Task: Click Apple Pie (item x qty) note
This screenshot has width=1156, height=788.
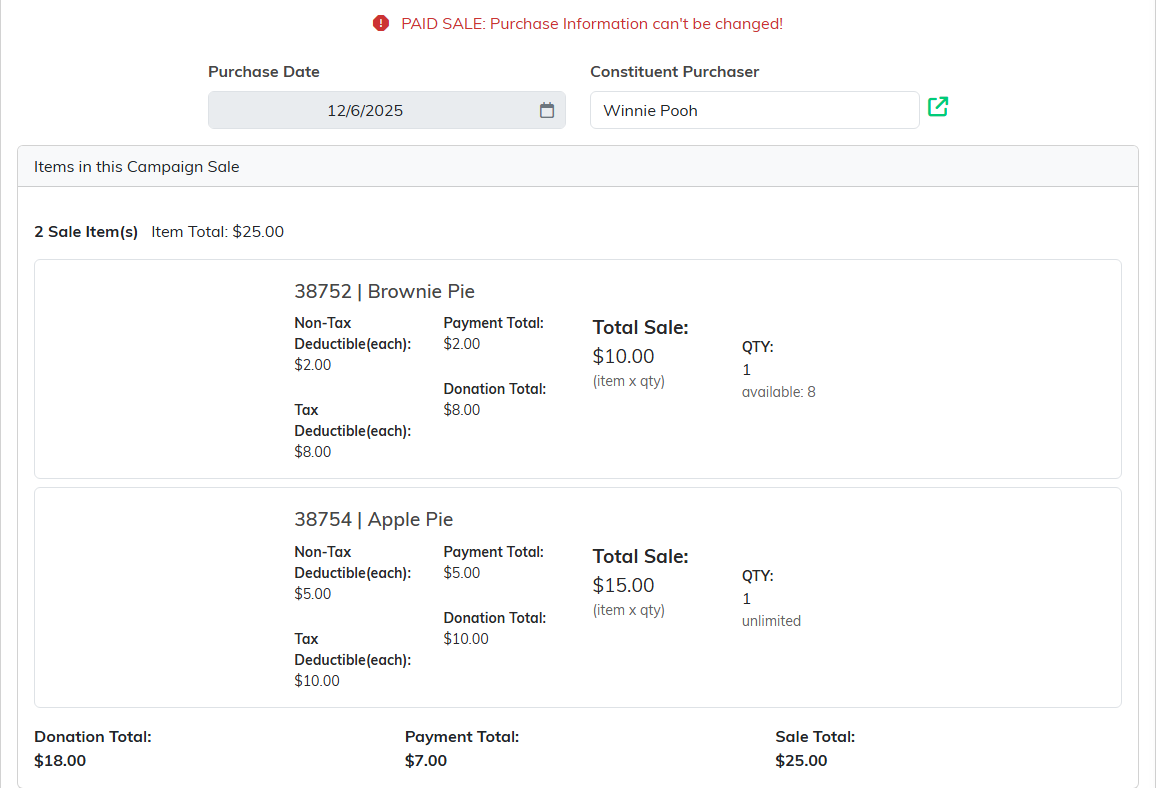Action: point(628,610)
